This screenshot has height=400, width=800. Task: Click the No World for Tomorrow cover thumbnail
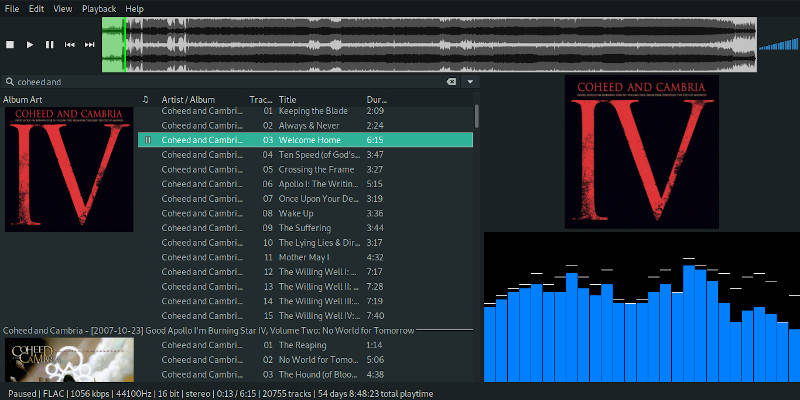coord(69,360)
